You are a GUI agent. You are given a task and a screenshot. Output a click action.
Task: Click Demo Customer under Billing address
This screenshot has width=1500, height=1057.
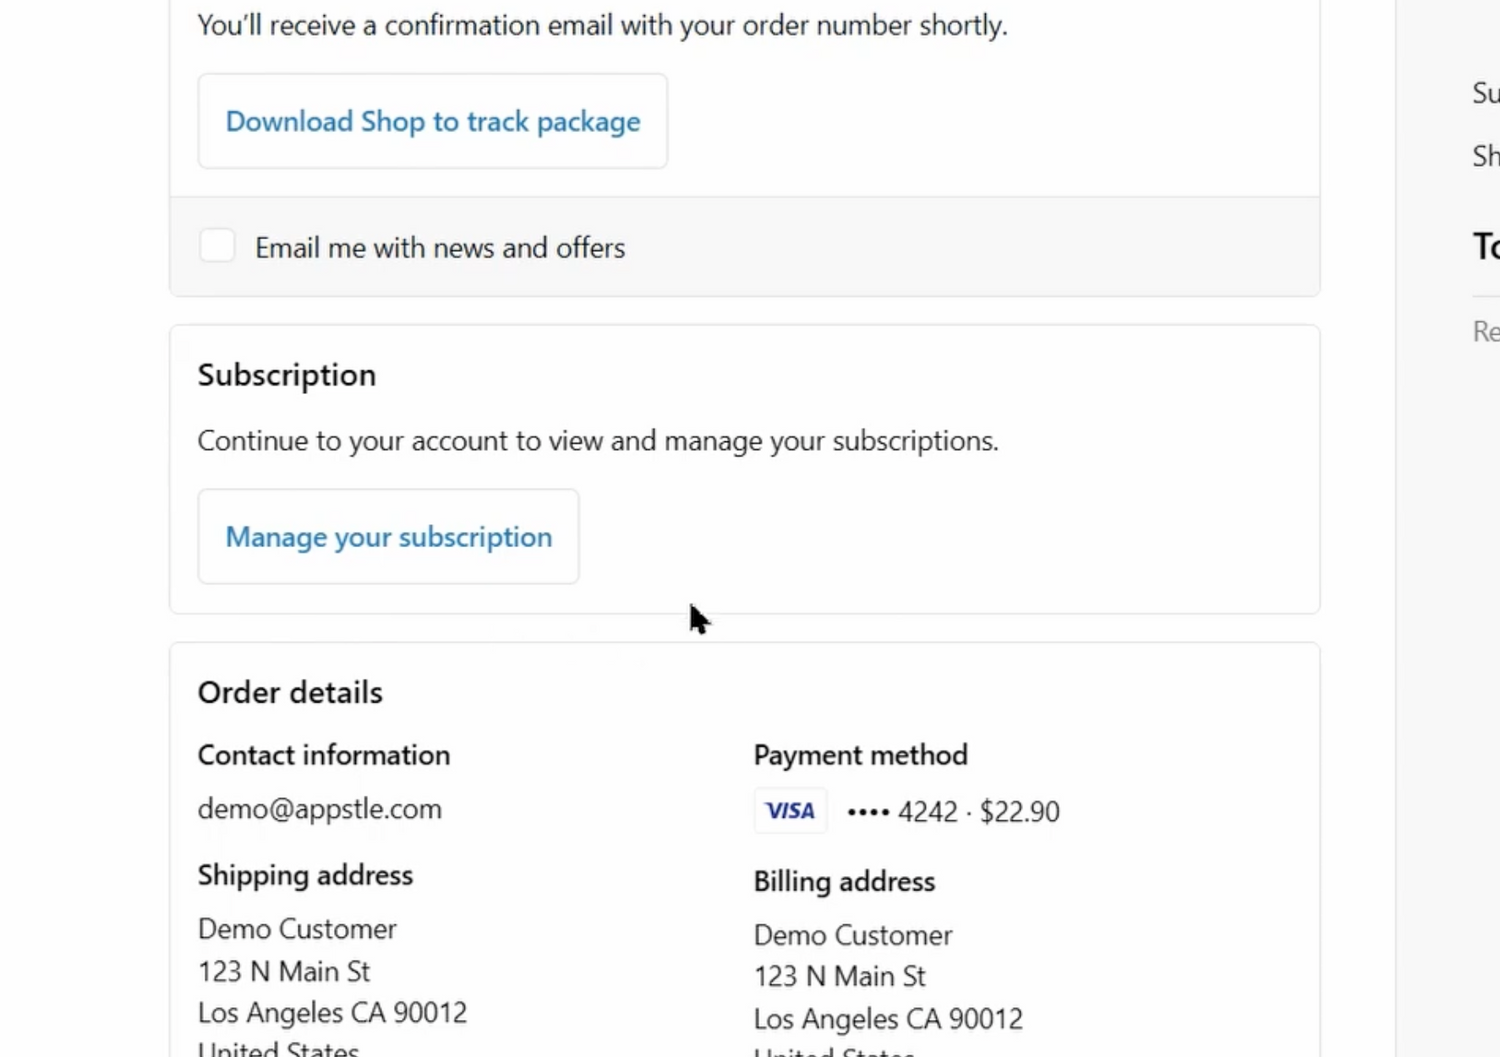pyautogui.click(x=852, y=935)
